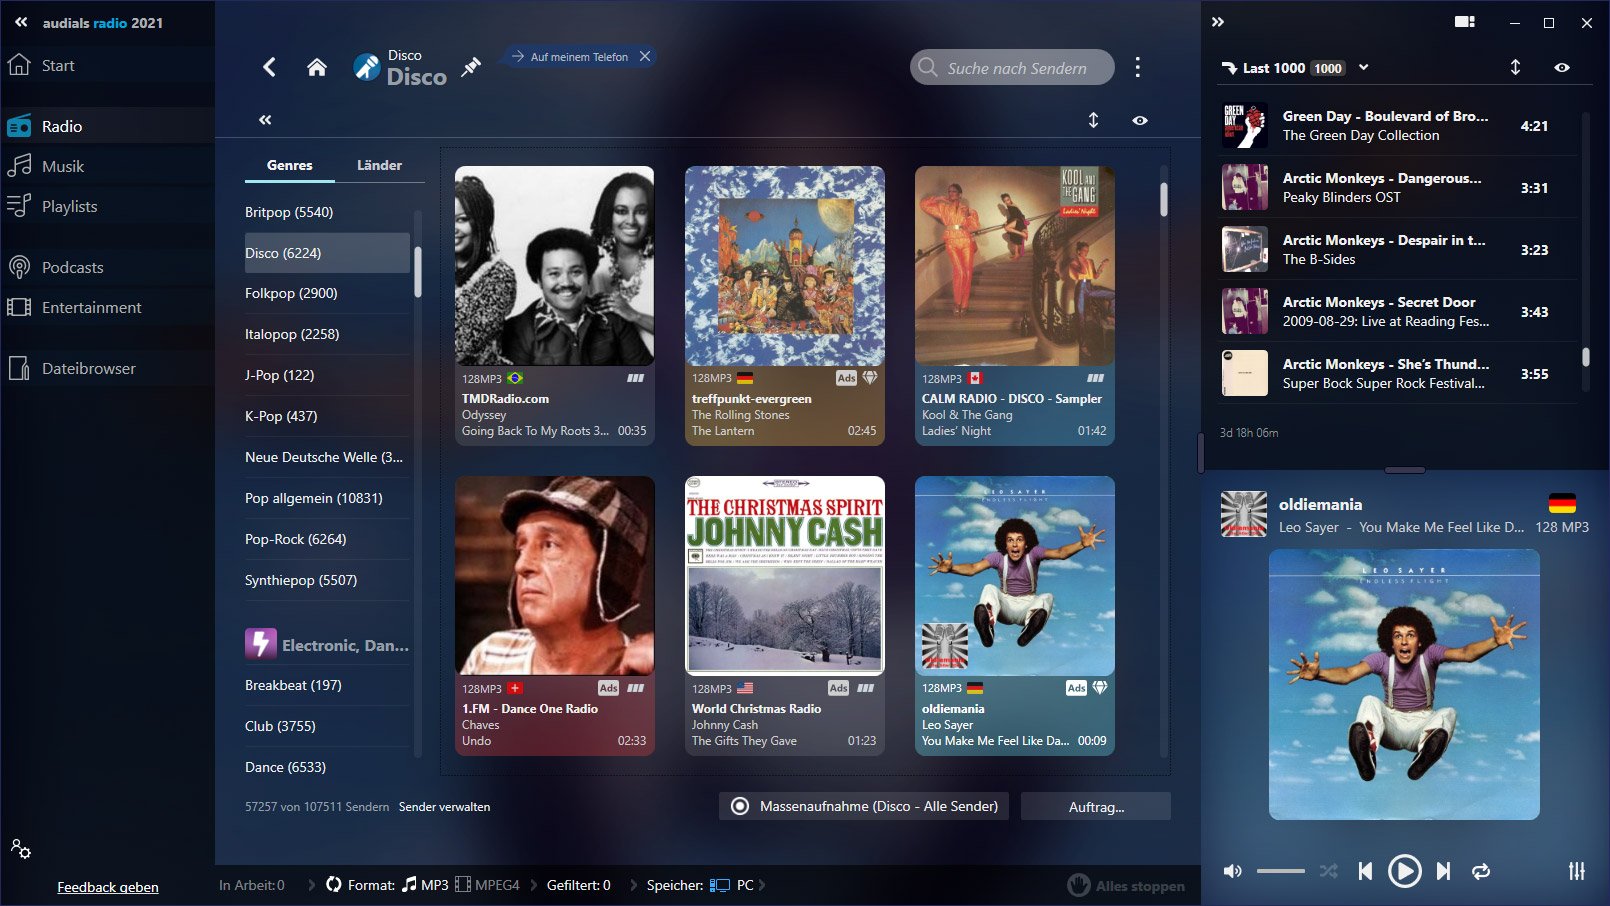The height and width of the screenshot is (906, 1610).
Task: Click the Feedback geben link
Action: pyautogui.click(x=108, y=887)
